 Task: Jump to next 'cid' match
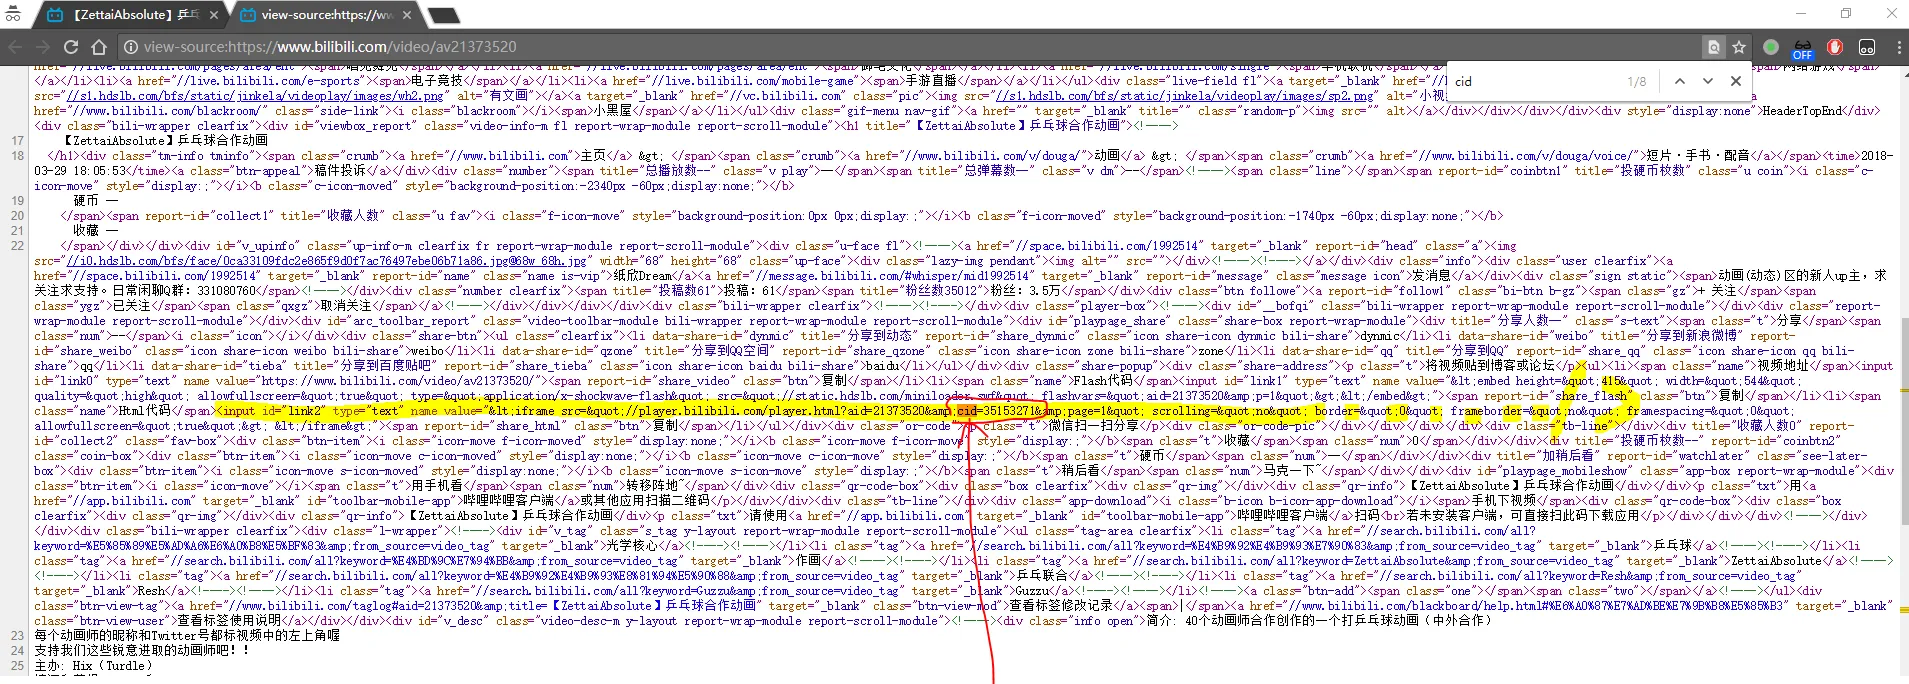1707,81
